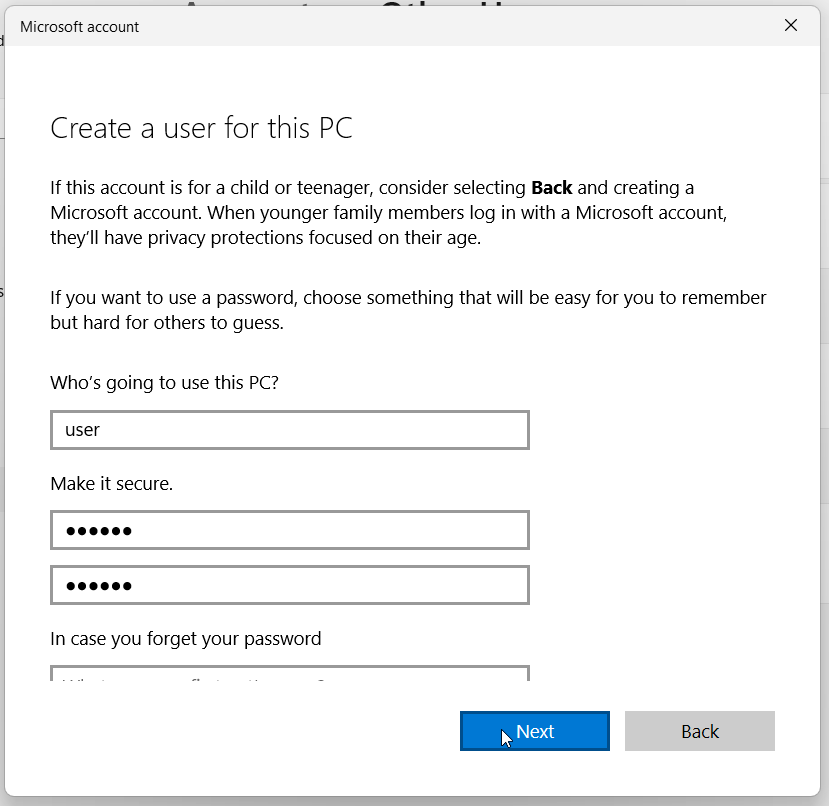
Task: Click the Next button
Action: pos(534,731)
